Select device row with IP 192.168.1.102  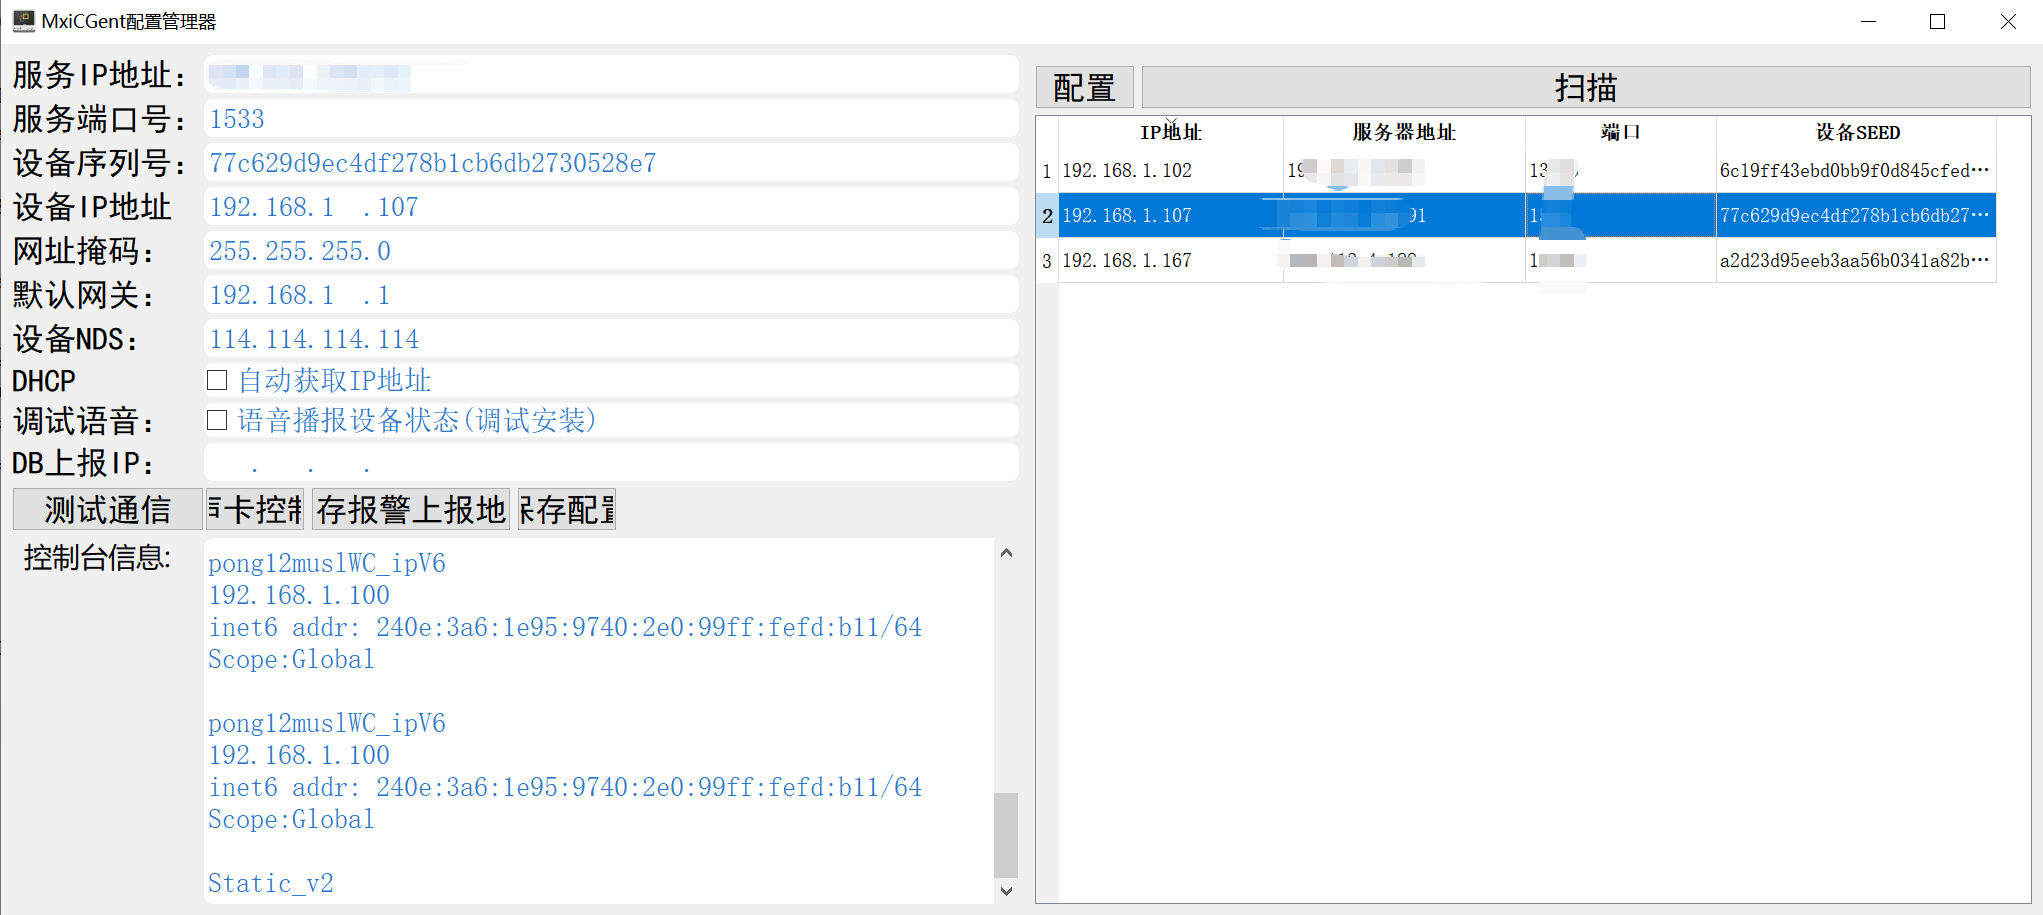[x=1127, y=171]
